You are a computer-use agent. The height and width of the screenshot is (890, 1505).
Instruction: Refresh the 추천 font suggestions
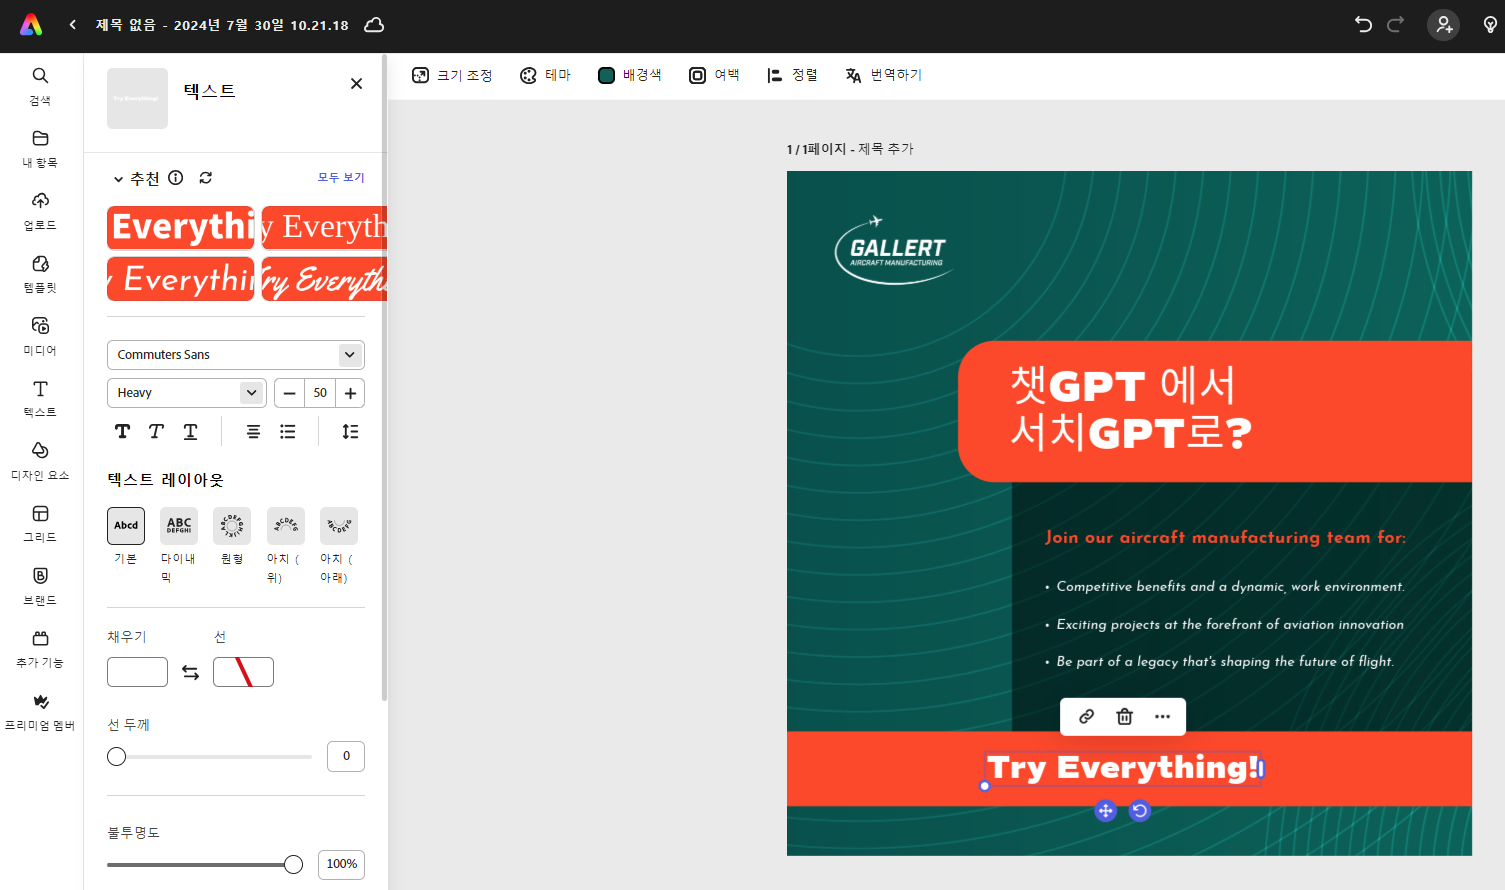206,178
